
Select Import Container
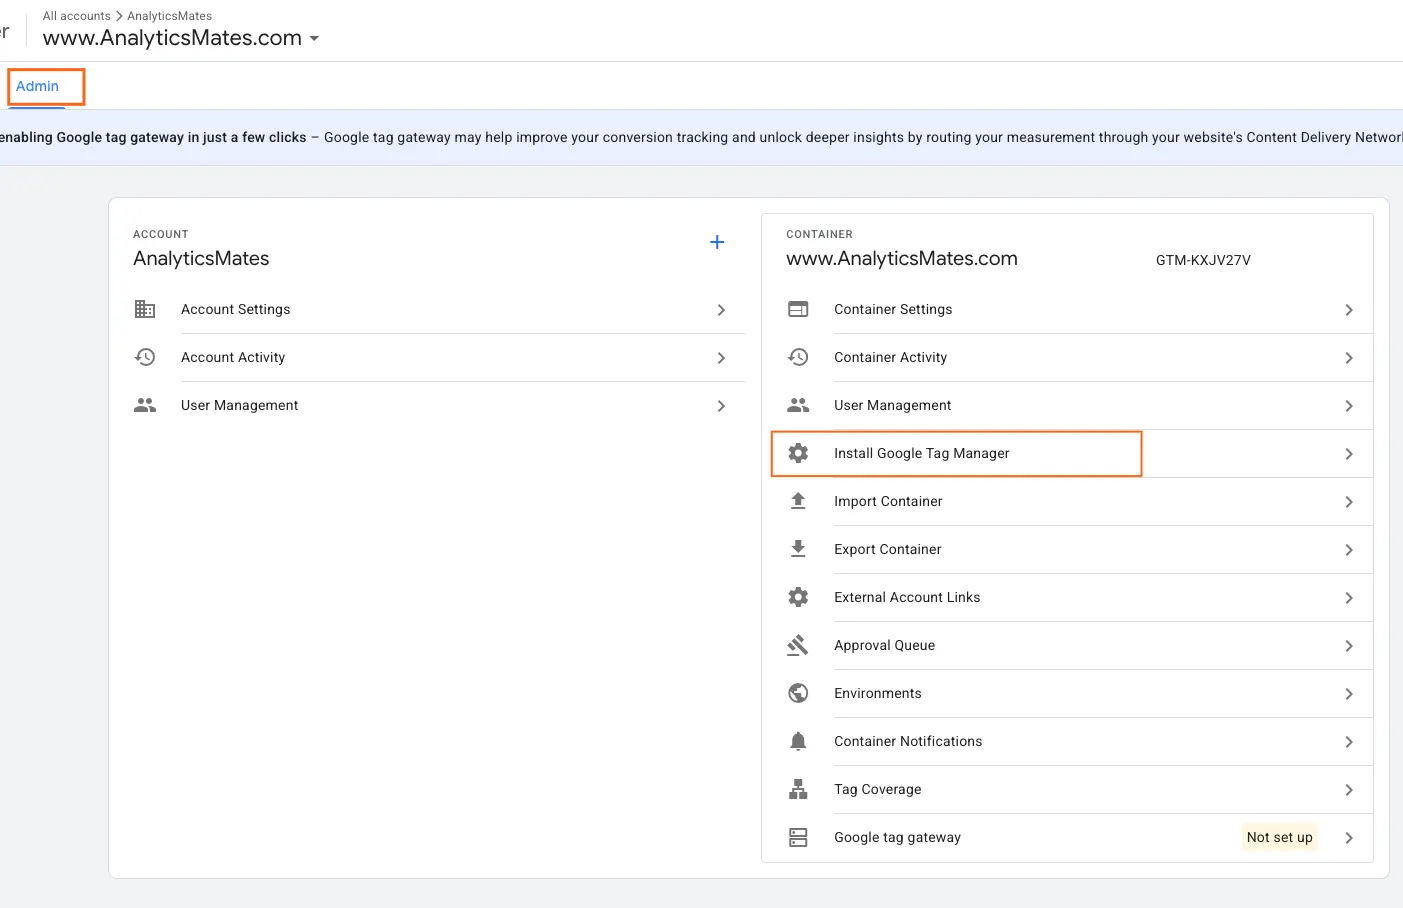(1067, 502)
